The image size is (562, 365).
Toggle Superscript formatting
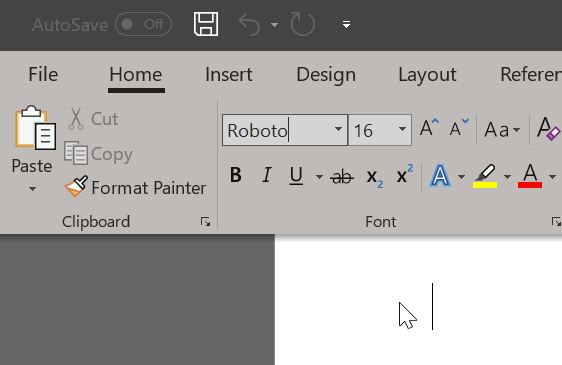pos(405,174)
